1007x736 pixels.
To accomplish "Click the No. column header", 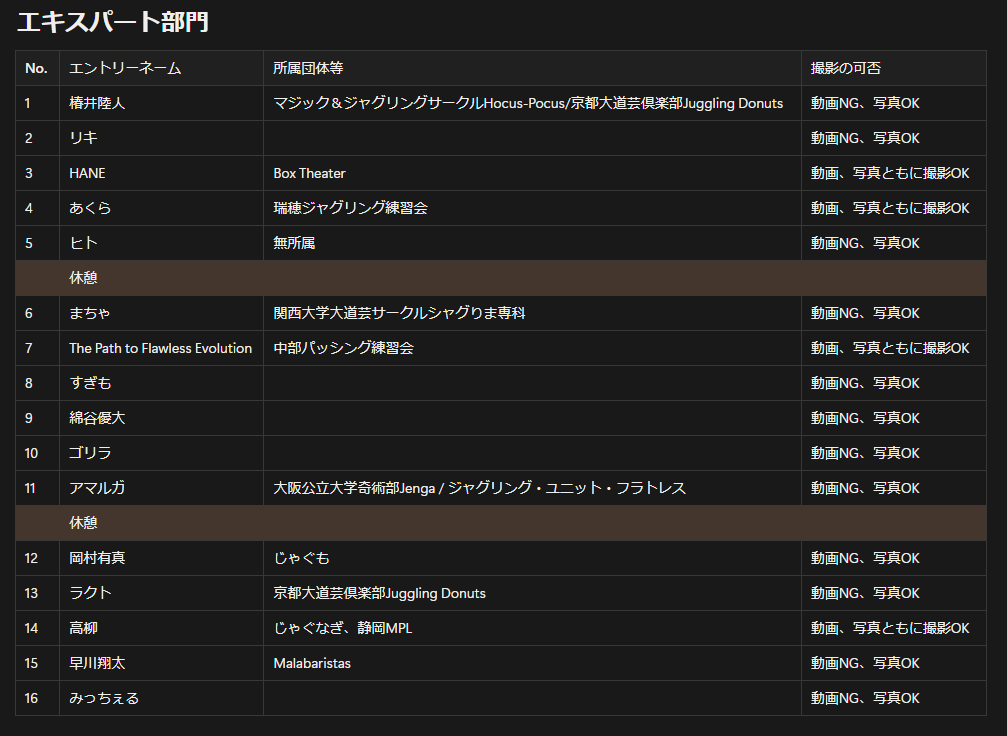I will pyautogui.click(x=36, y=68).
